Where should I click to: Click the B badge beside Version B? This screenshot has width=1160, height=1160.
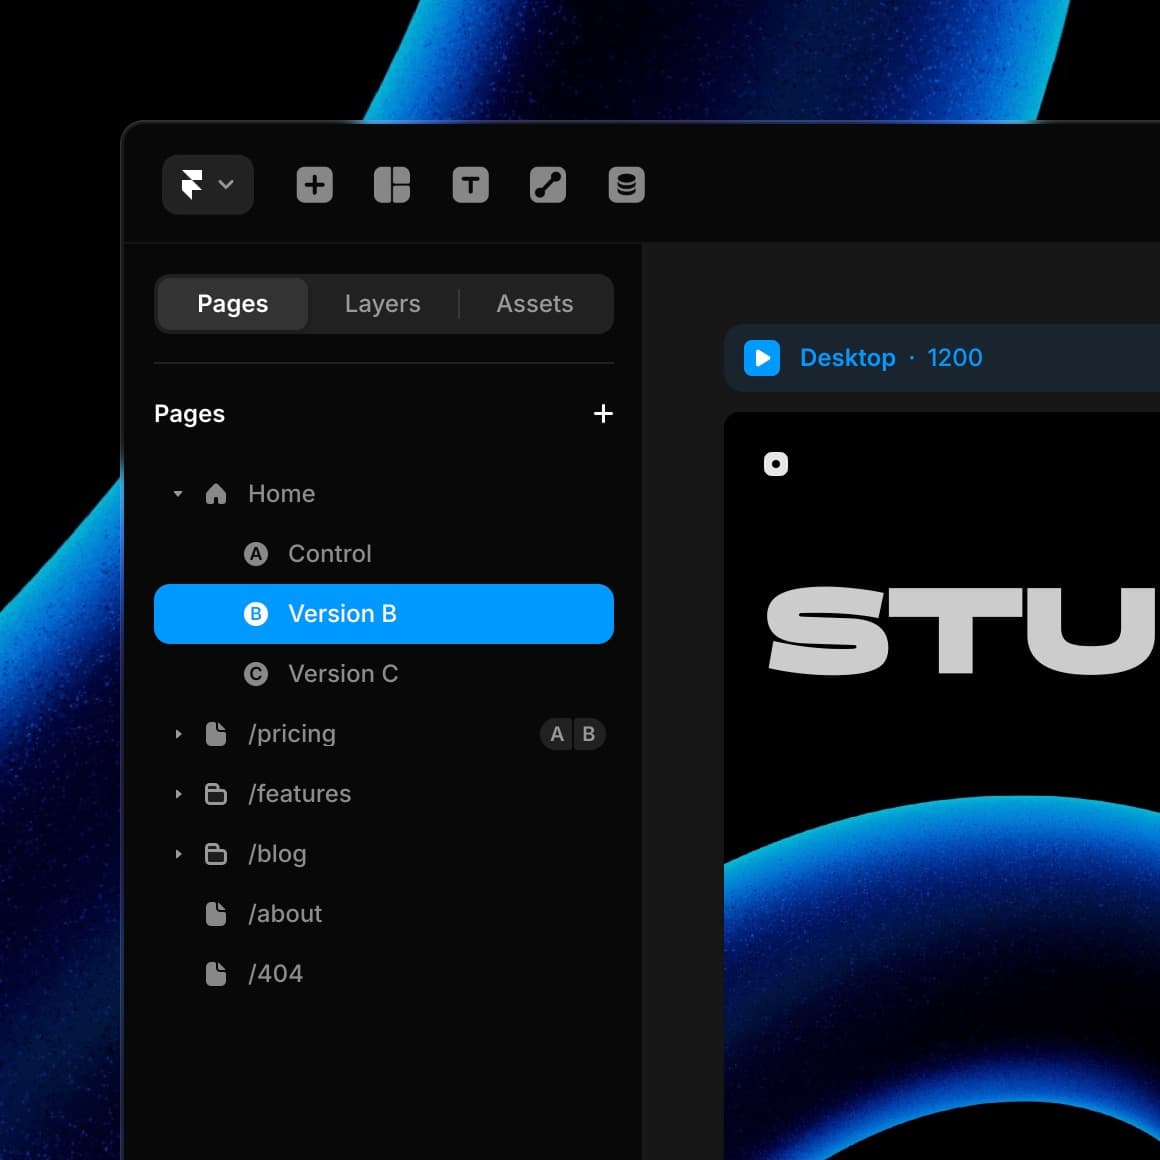256,614
